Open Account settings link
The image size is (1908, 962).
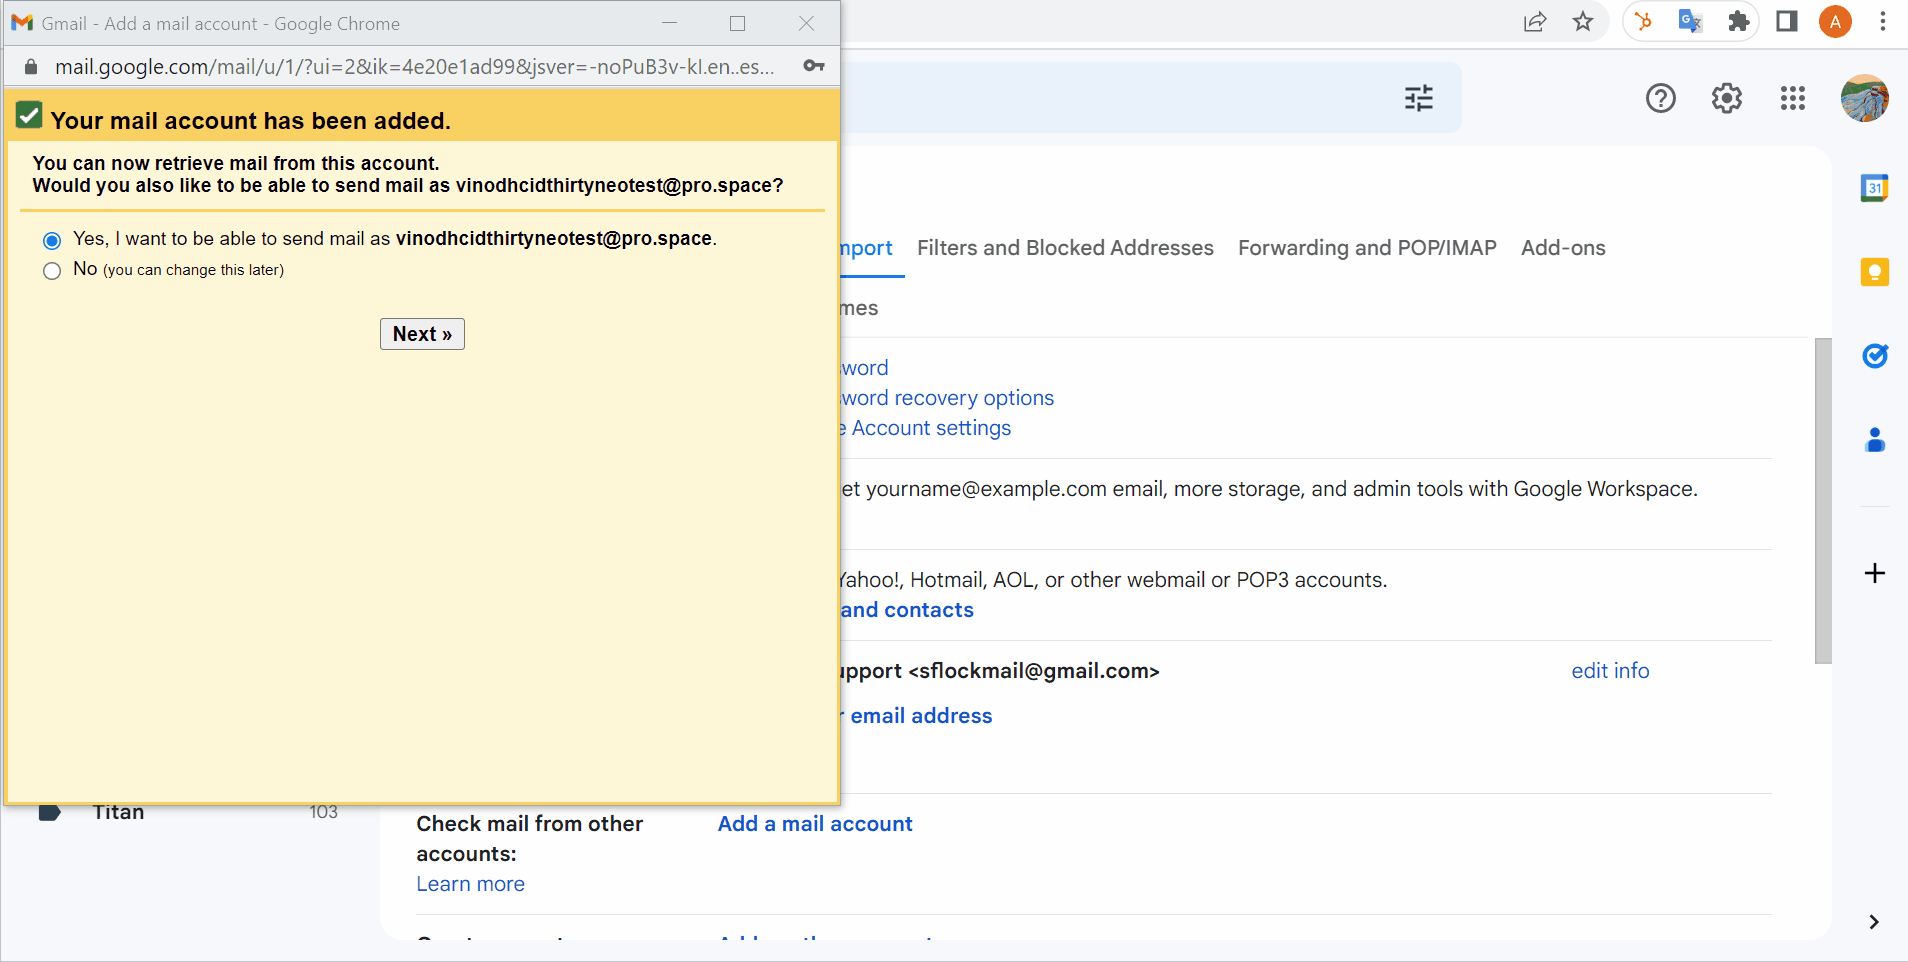click(x=926, y=428)
